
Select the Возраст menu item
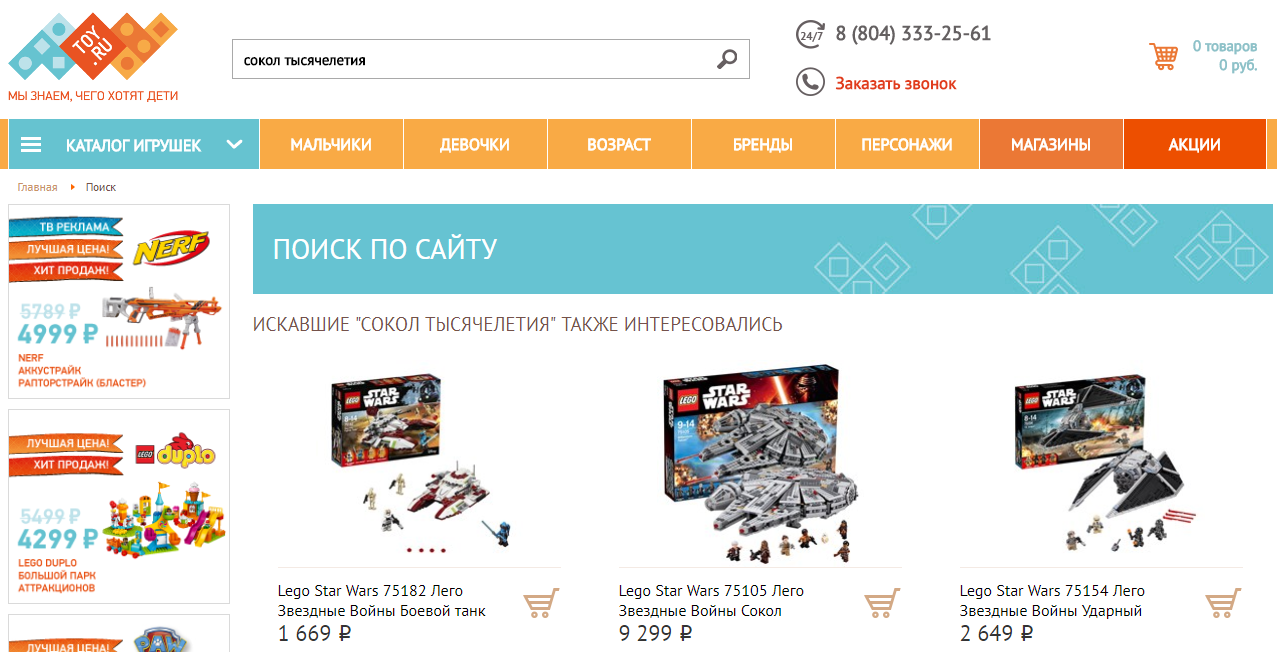point(619,145)
